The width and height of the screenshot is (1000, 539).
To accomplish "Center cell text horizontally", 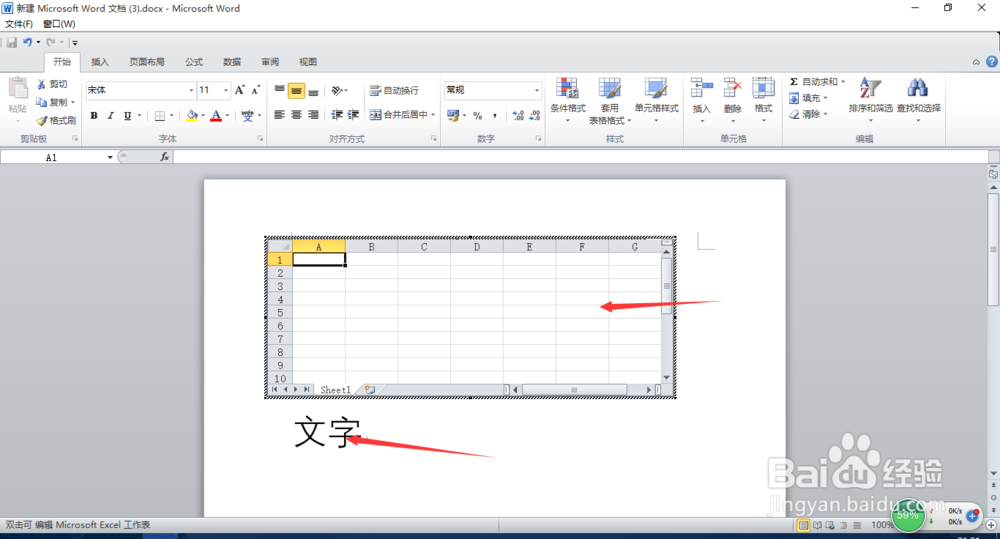I will (296, 115).
